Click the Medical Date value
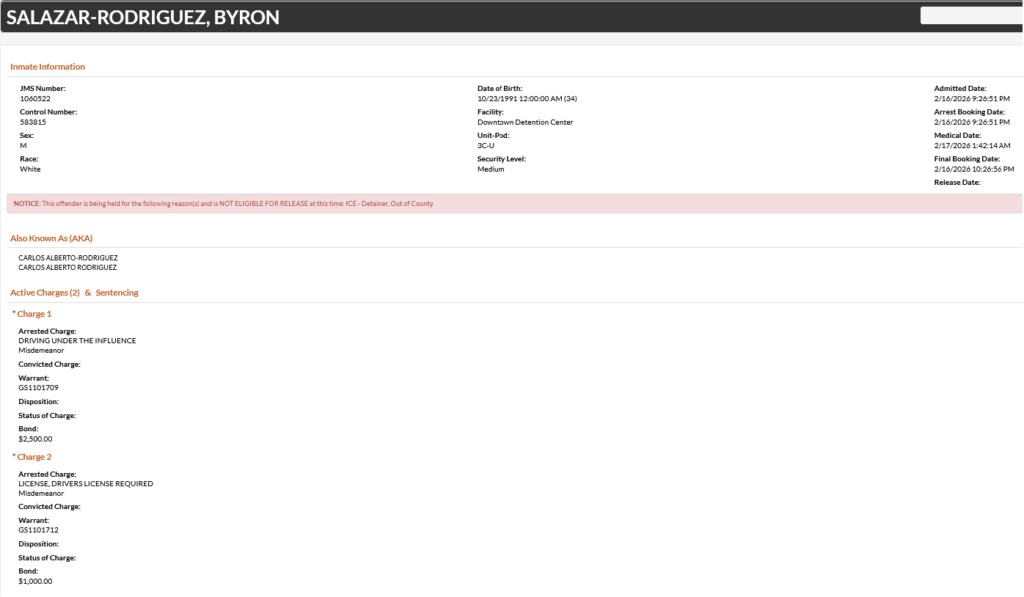The width and height of the screenshot is (1024, 597). 972,146
